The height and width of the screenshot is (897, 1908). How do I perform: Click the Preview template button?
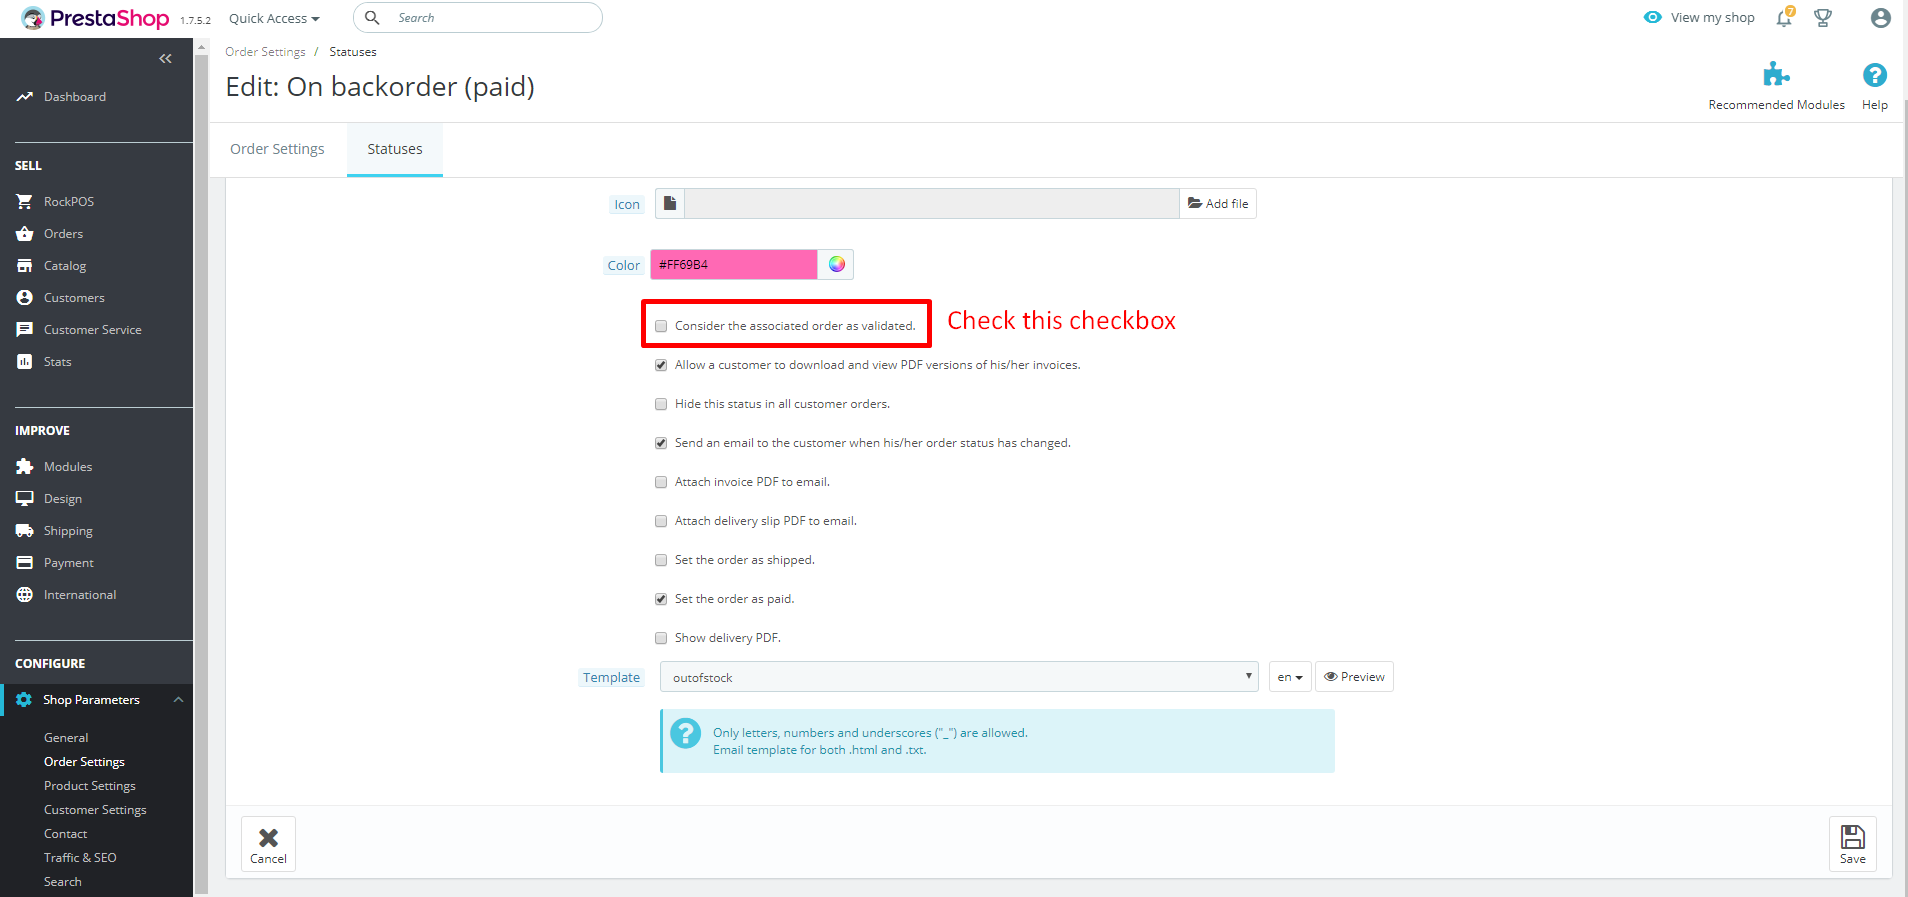[x=1354, y=677]
